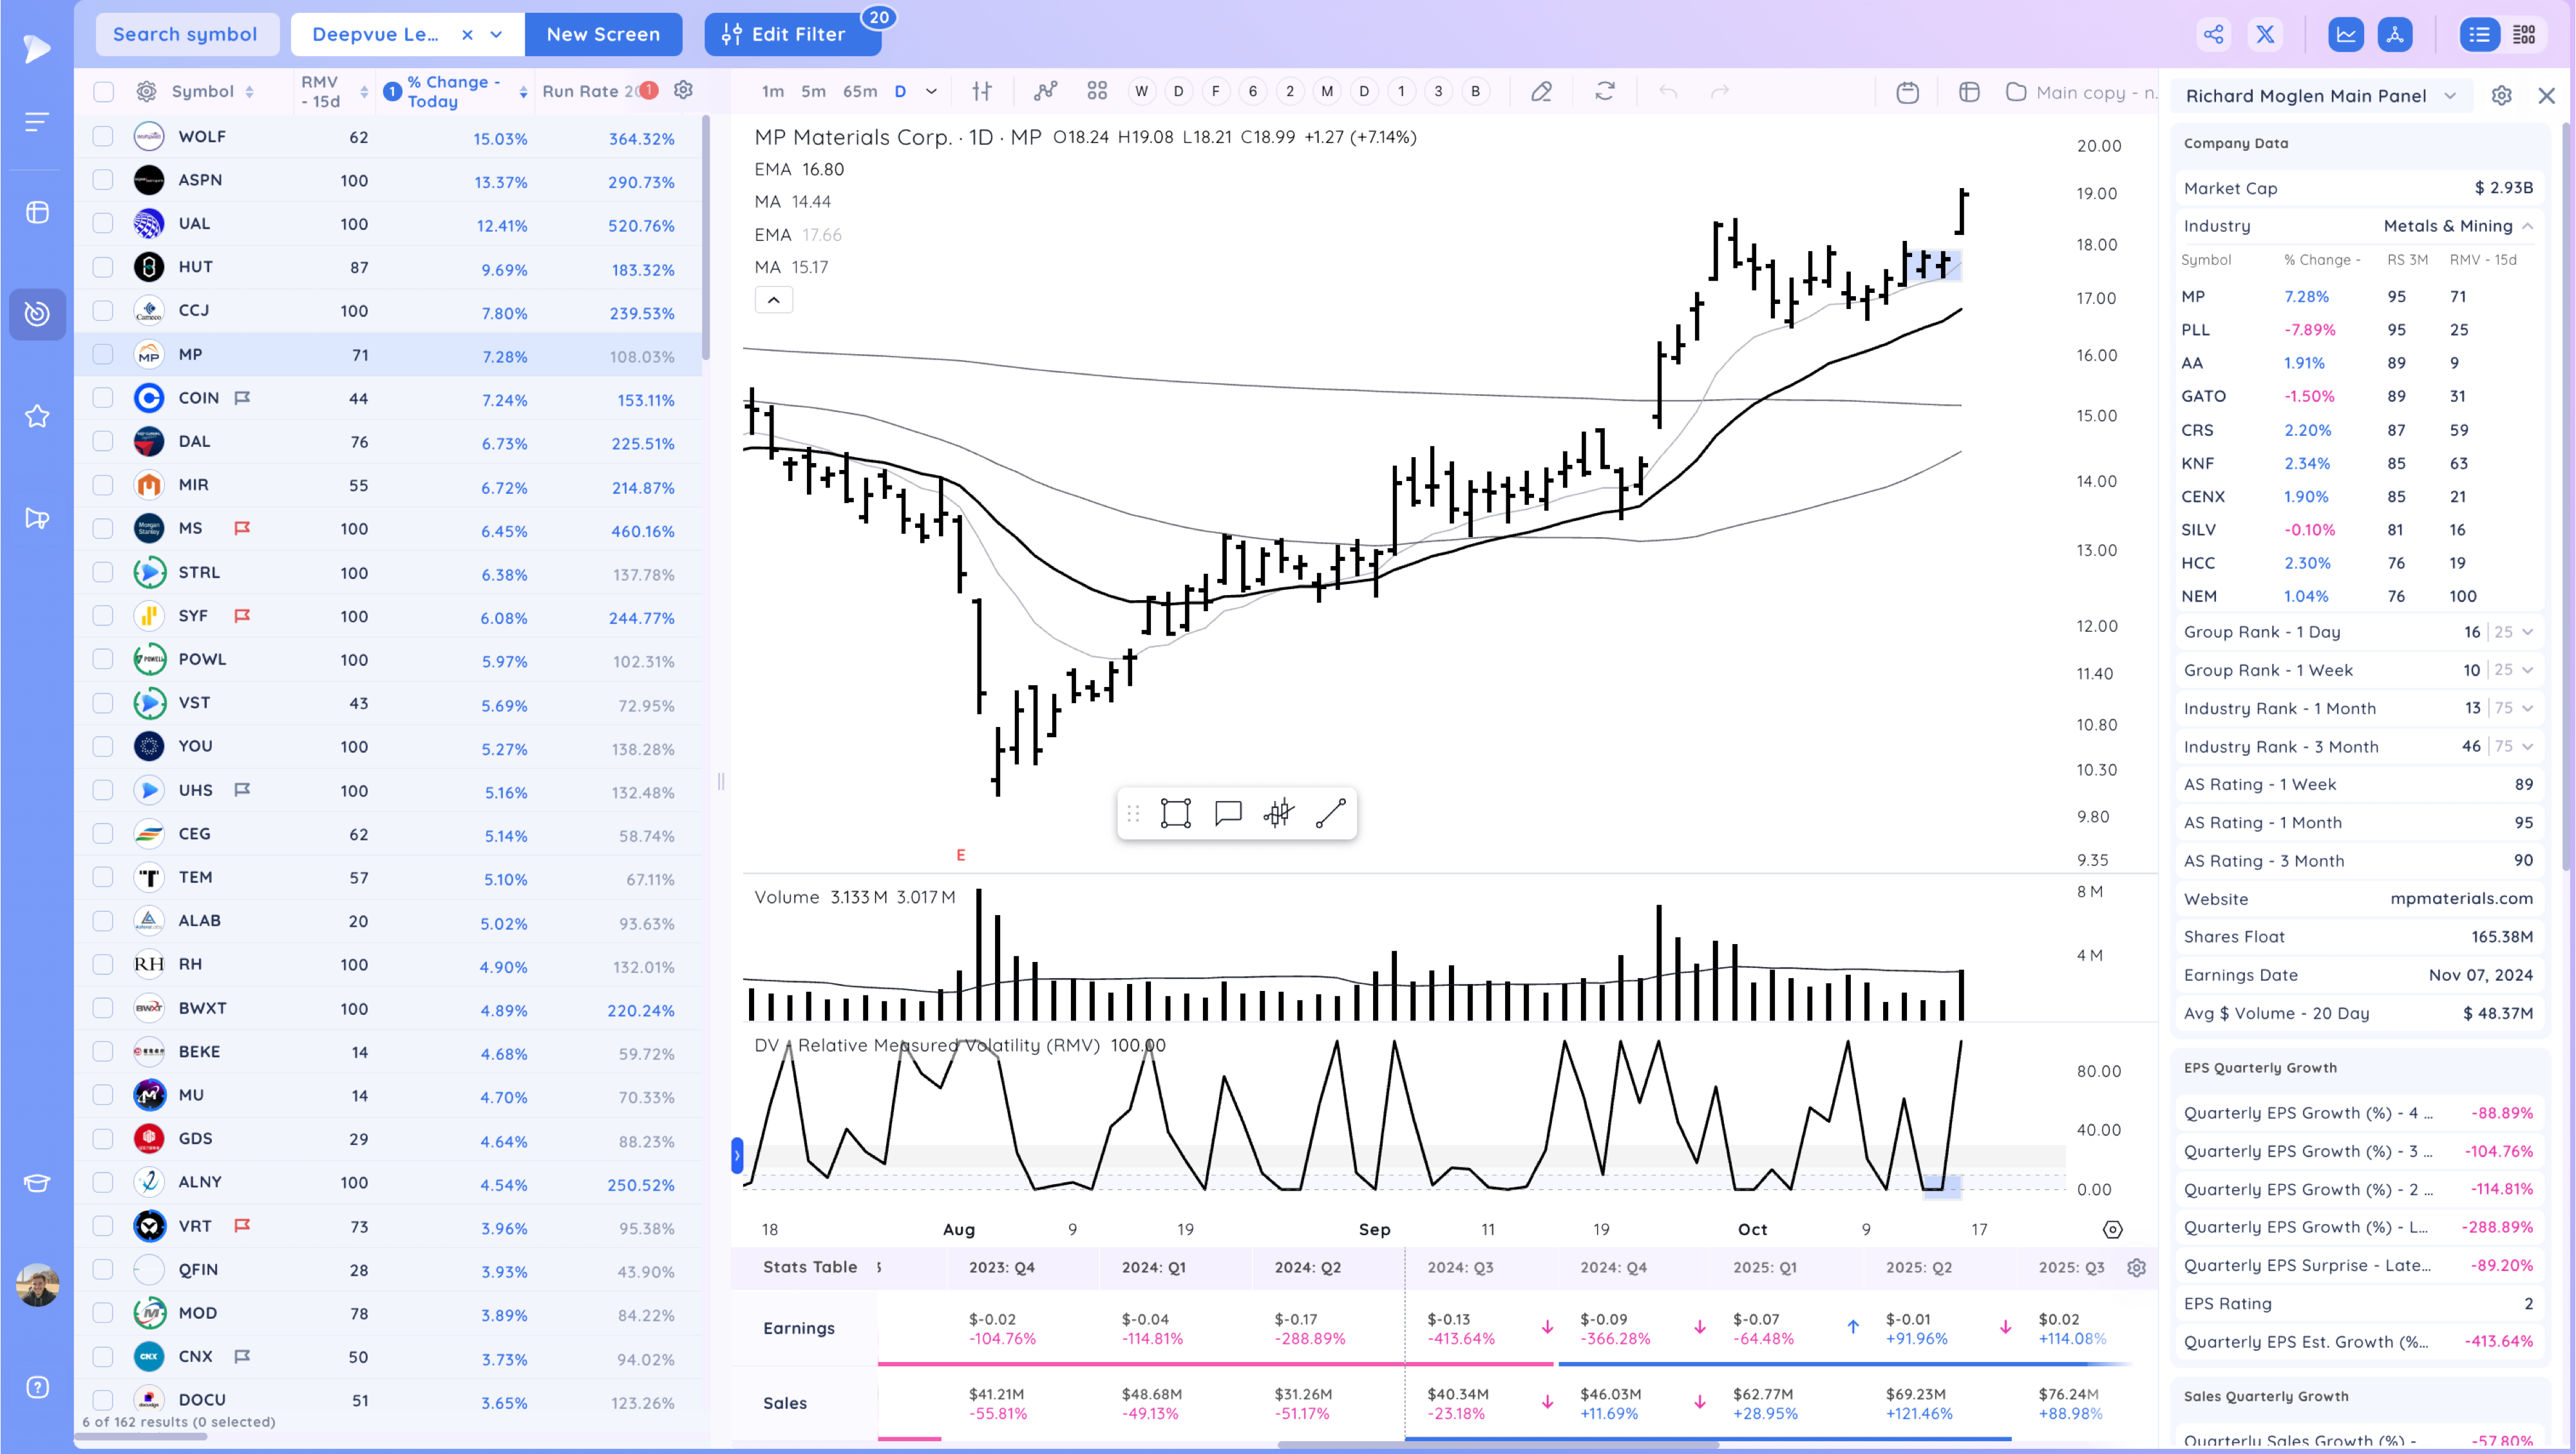Viewport: 2576px width, 1454px height.
Task: Click the comment annotation tool icon
Action: (1227, 813)
